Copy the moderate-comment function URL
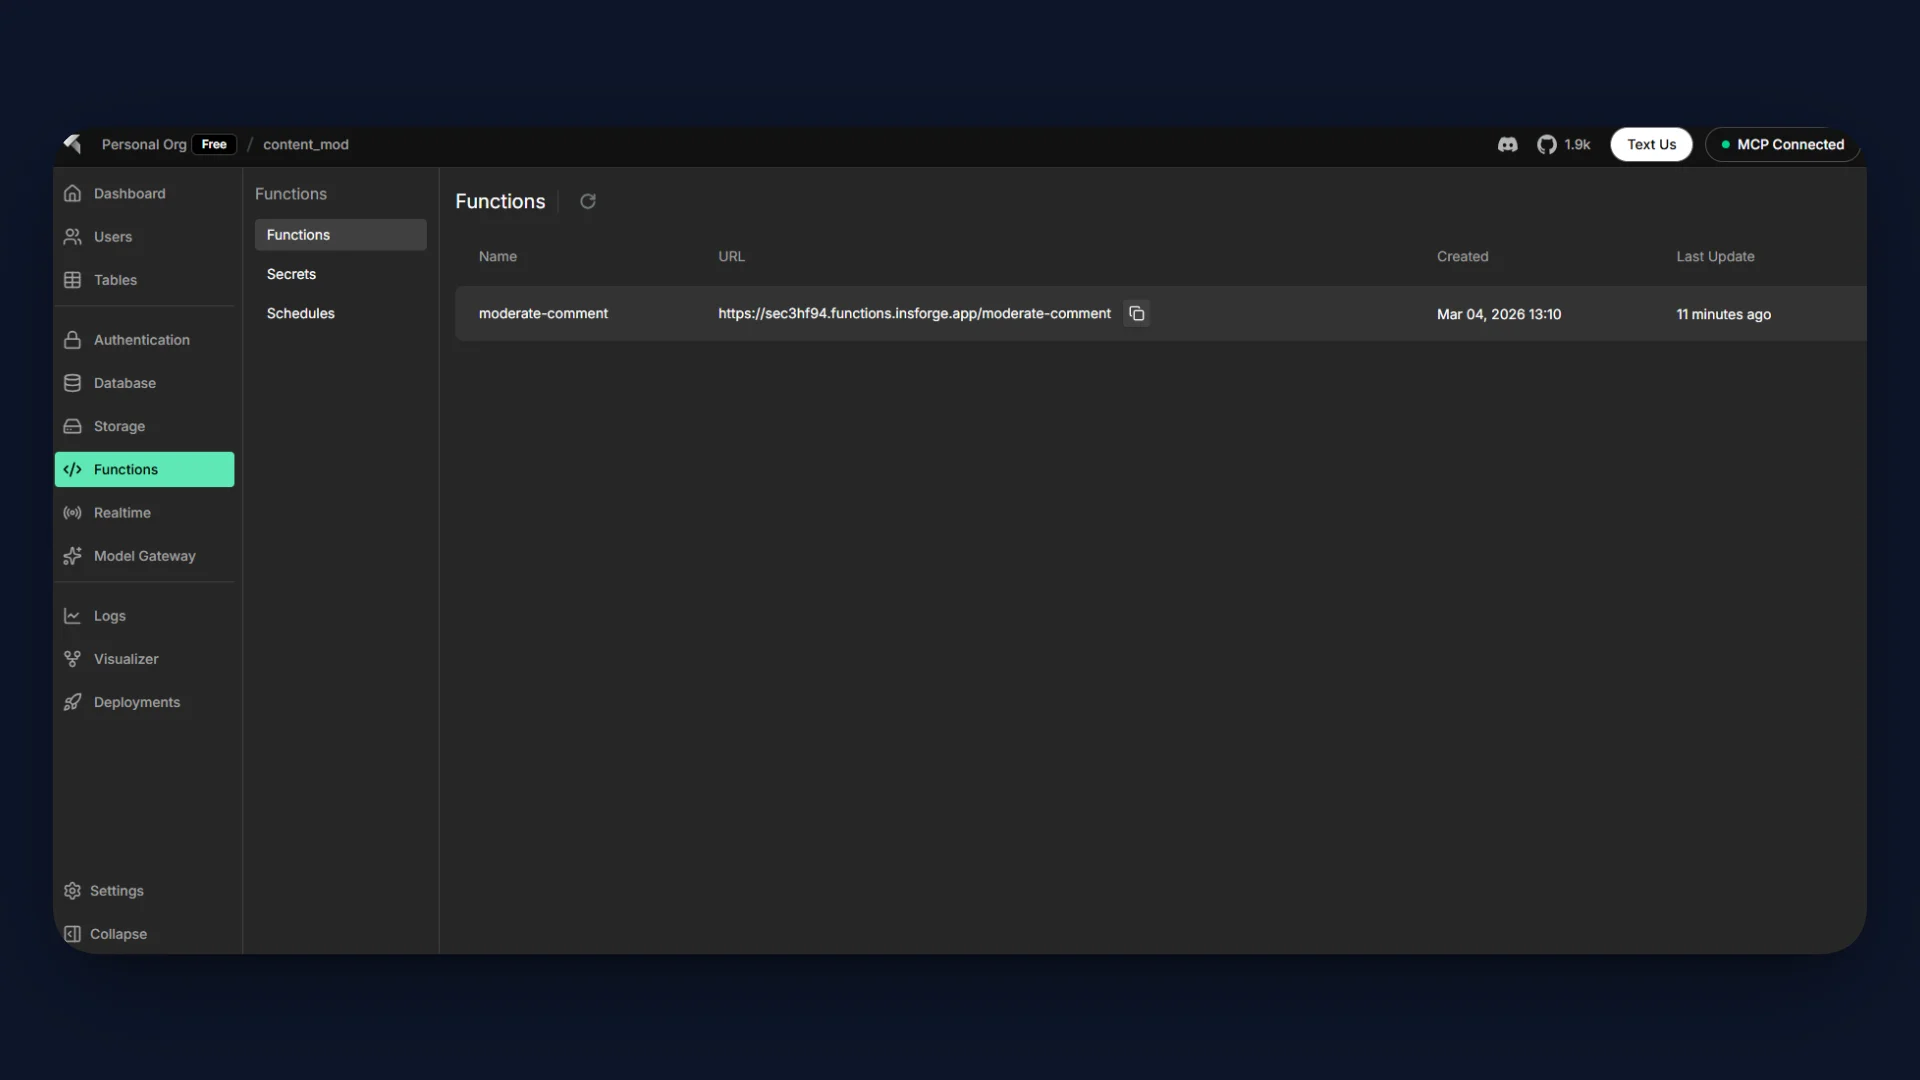Screen dimensions: 1920x1080 click(x=1136, y=313)
